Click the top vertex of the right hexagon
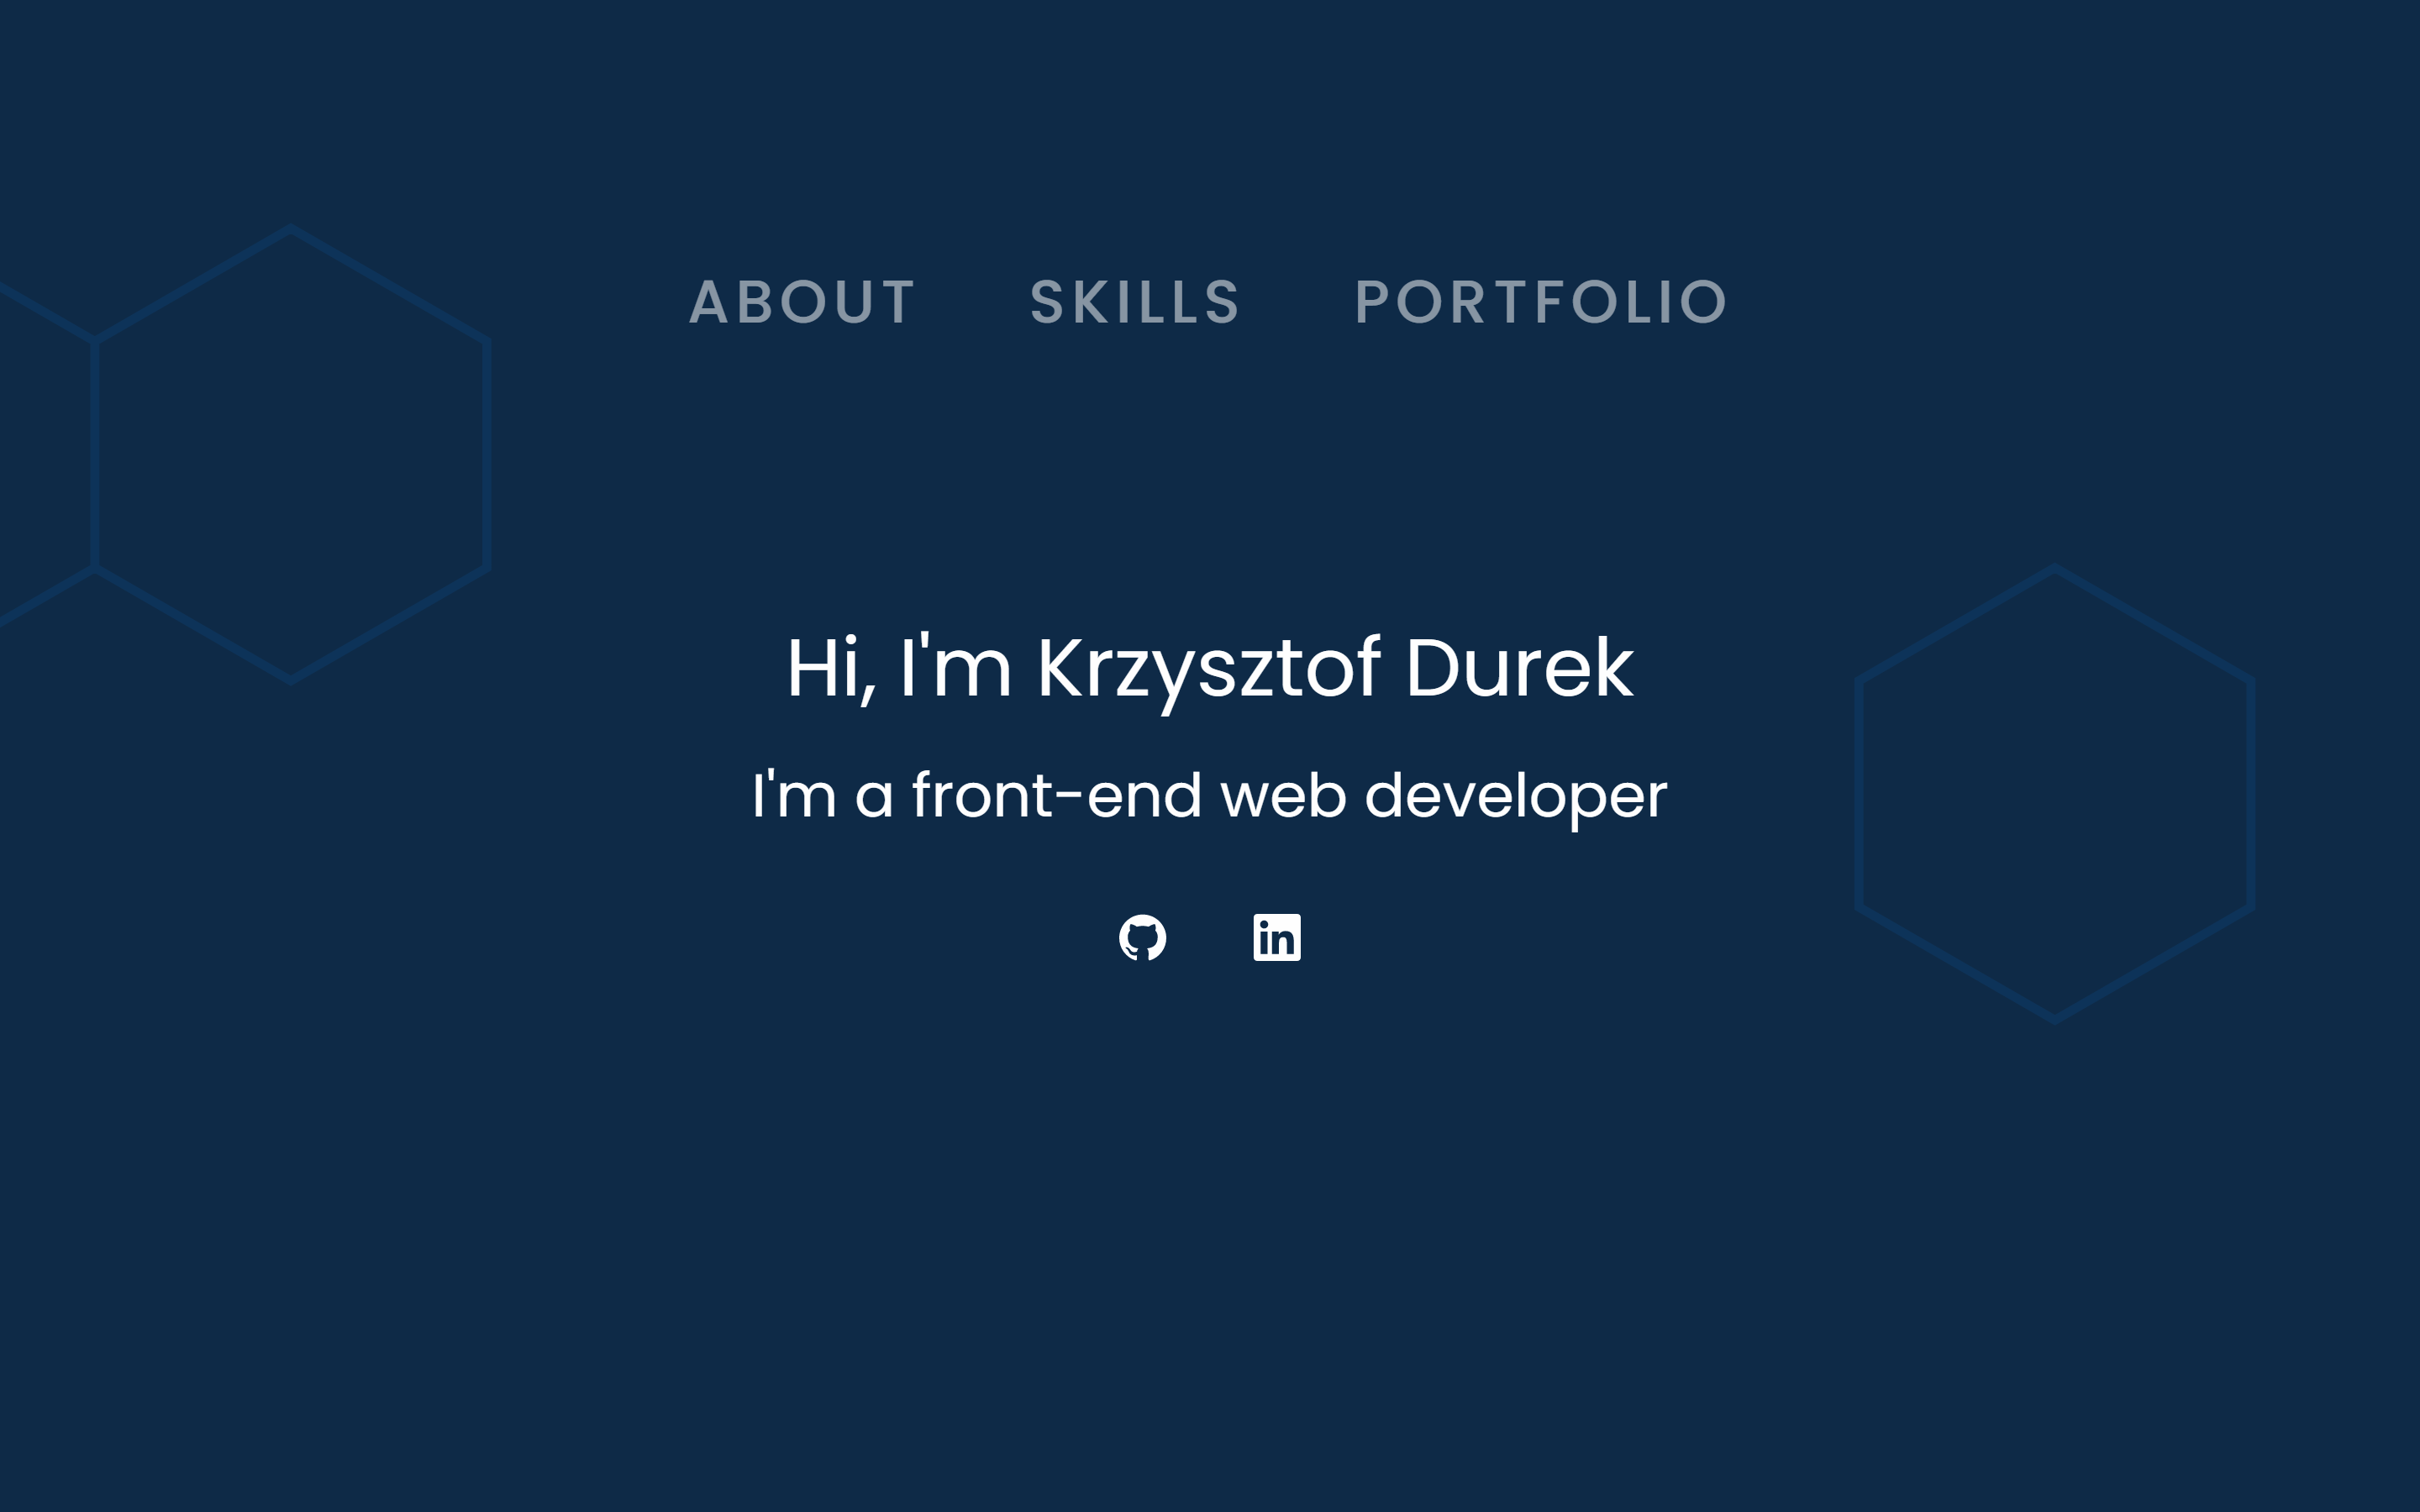2420x1512 pixels. (2055, 568)
